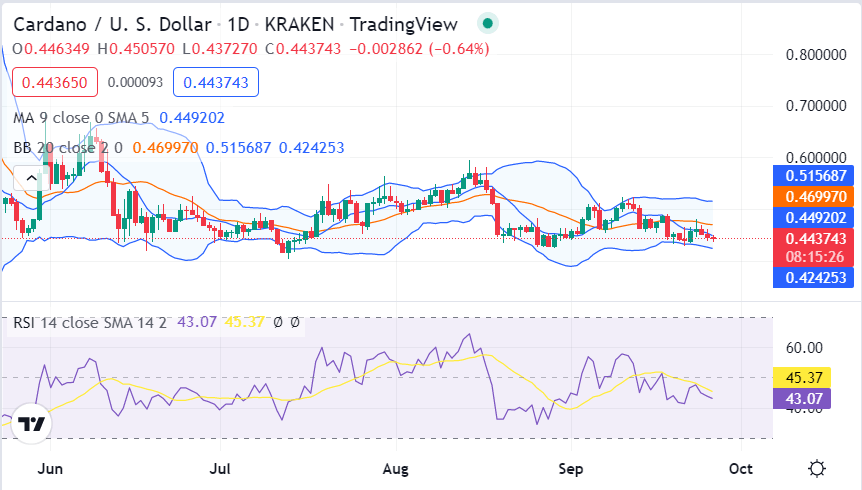The image size is (862, 490).
Task: Click the BB lower value 0.424253 in legend
Action: pyautogui.click(x=312, y=148)
